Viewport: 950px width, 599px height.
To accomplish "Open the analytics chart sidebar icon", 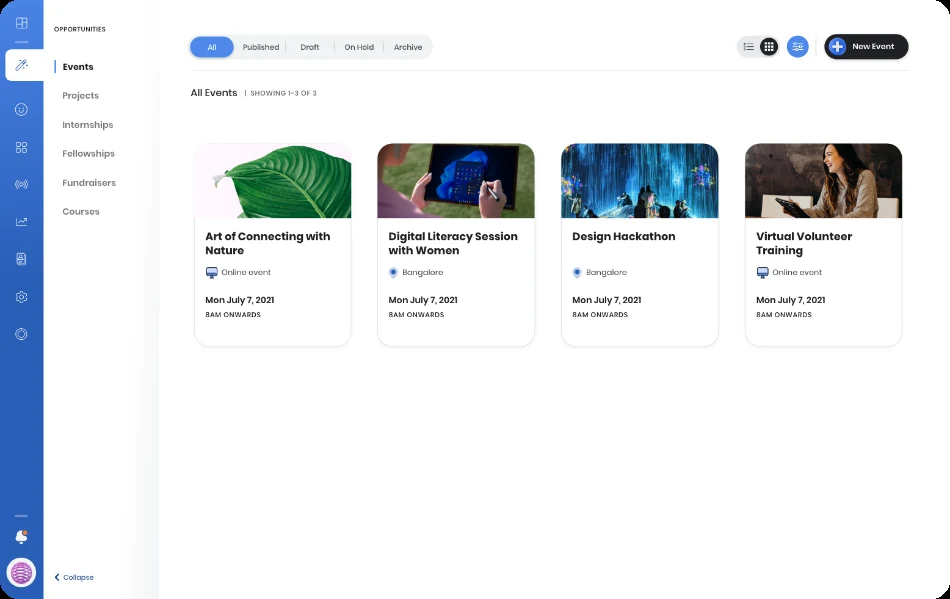I will pyautogui.click(x=21, y=222).
